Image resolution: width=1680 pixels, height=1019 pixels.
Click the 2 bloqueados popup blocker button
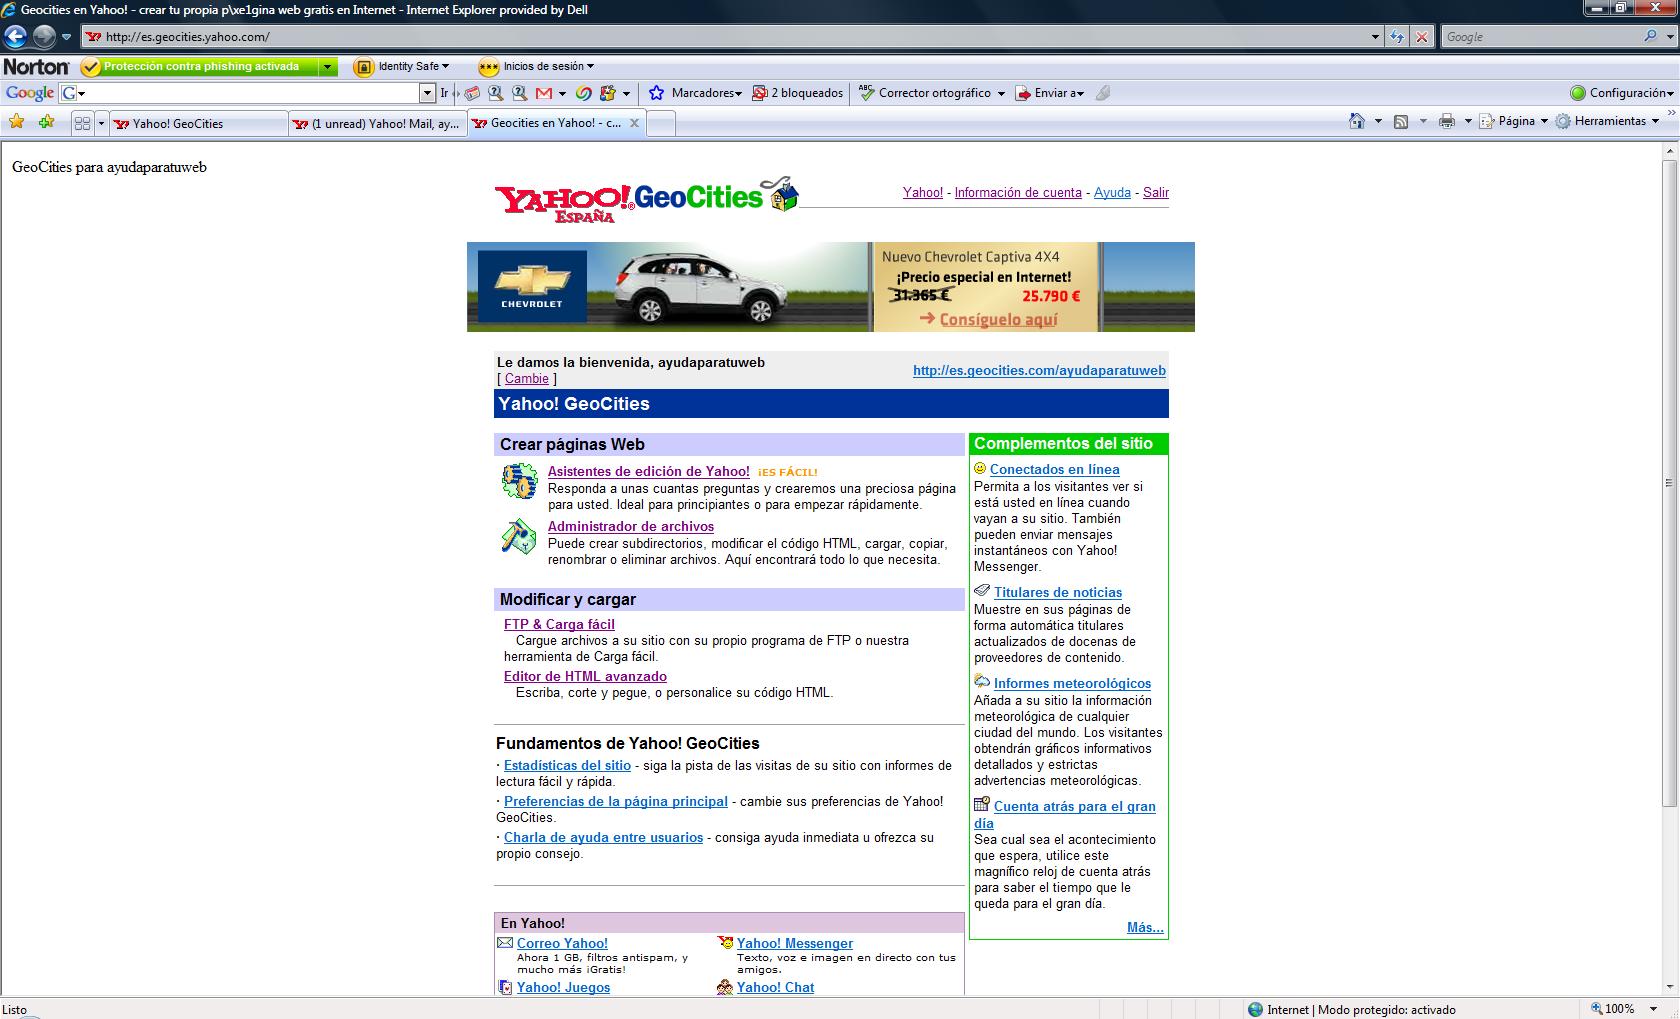(x=797, y=93)
